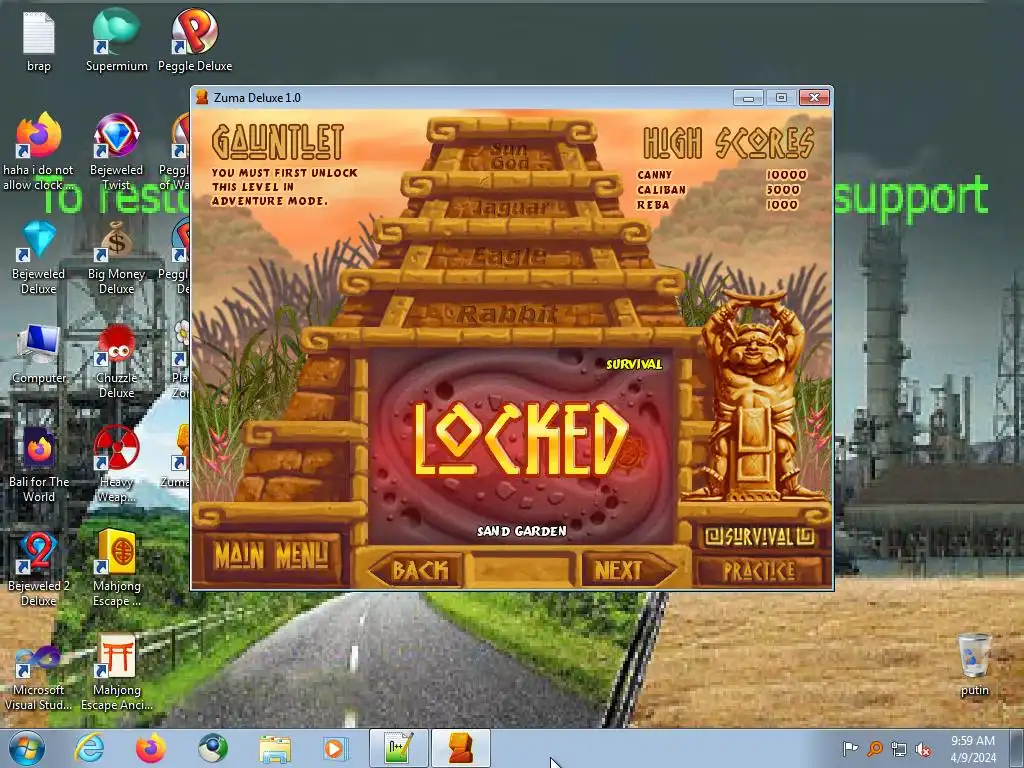Click the 'Sand Garden' level name text
Image resolution: width=1024 pixels, height=768 pixels.
pyautogui.click(x=521, y=531)
